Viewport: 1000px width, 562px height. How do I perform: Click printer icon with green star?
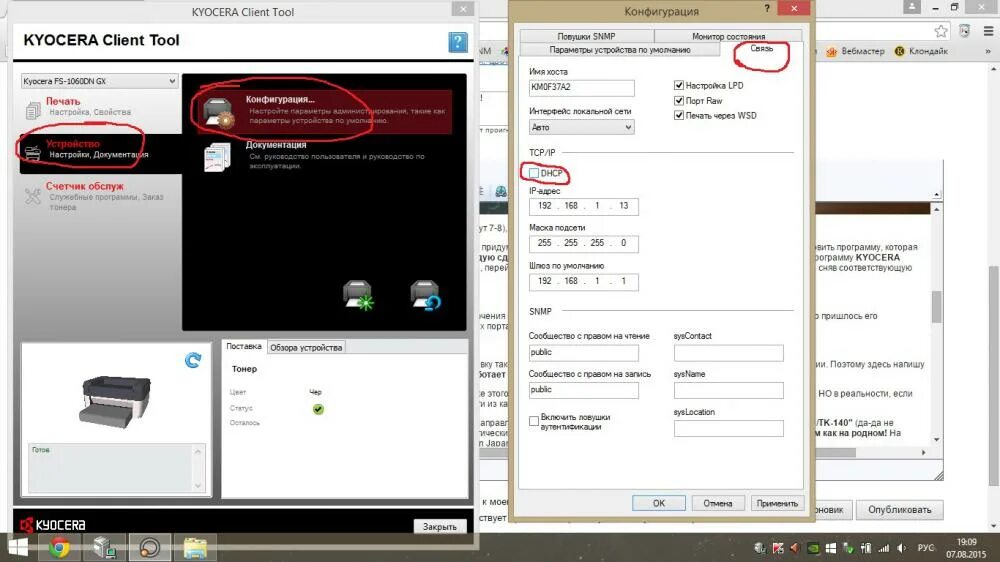pos(358,295)
